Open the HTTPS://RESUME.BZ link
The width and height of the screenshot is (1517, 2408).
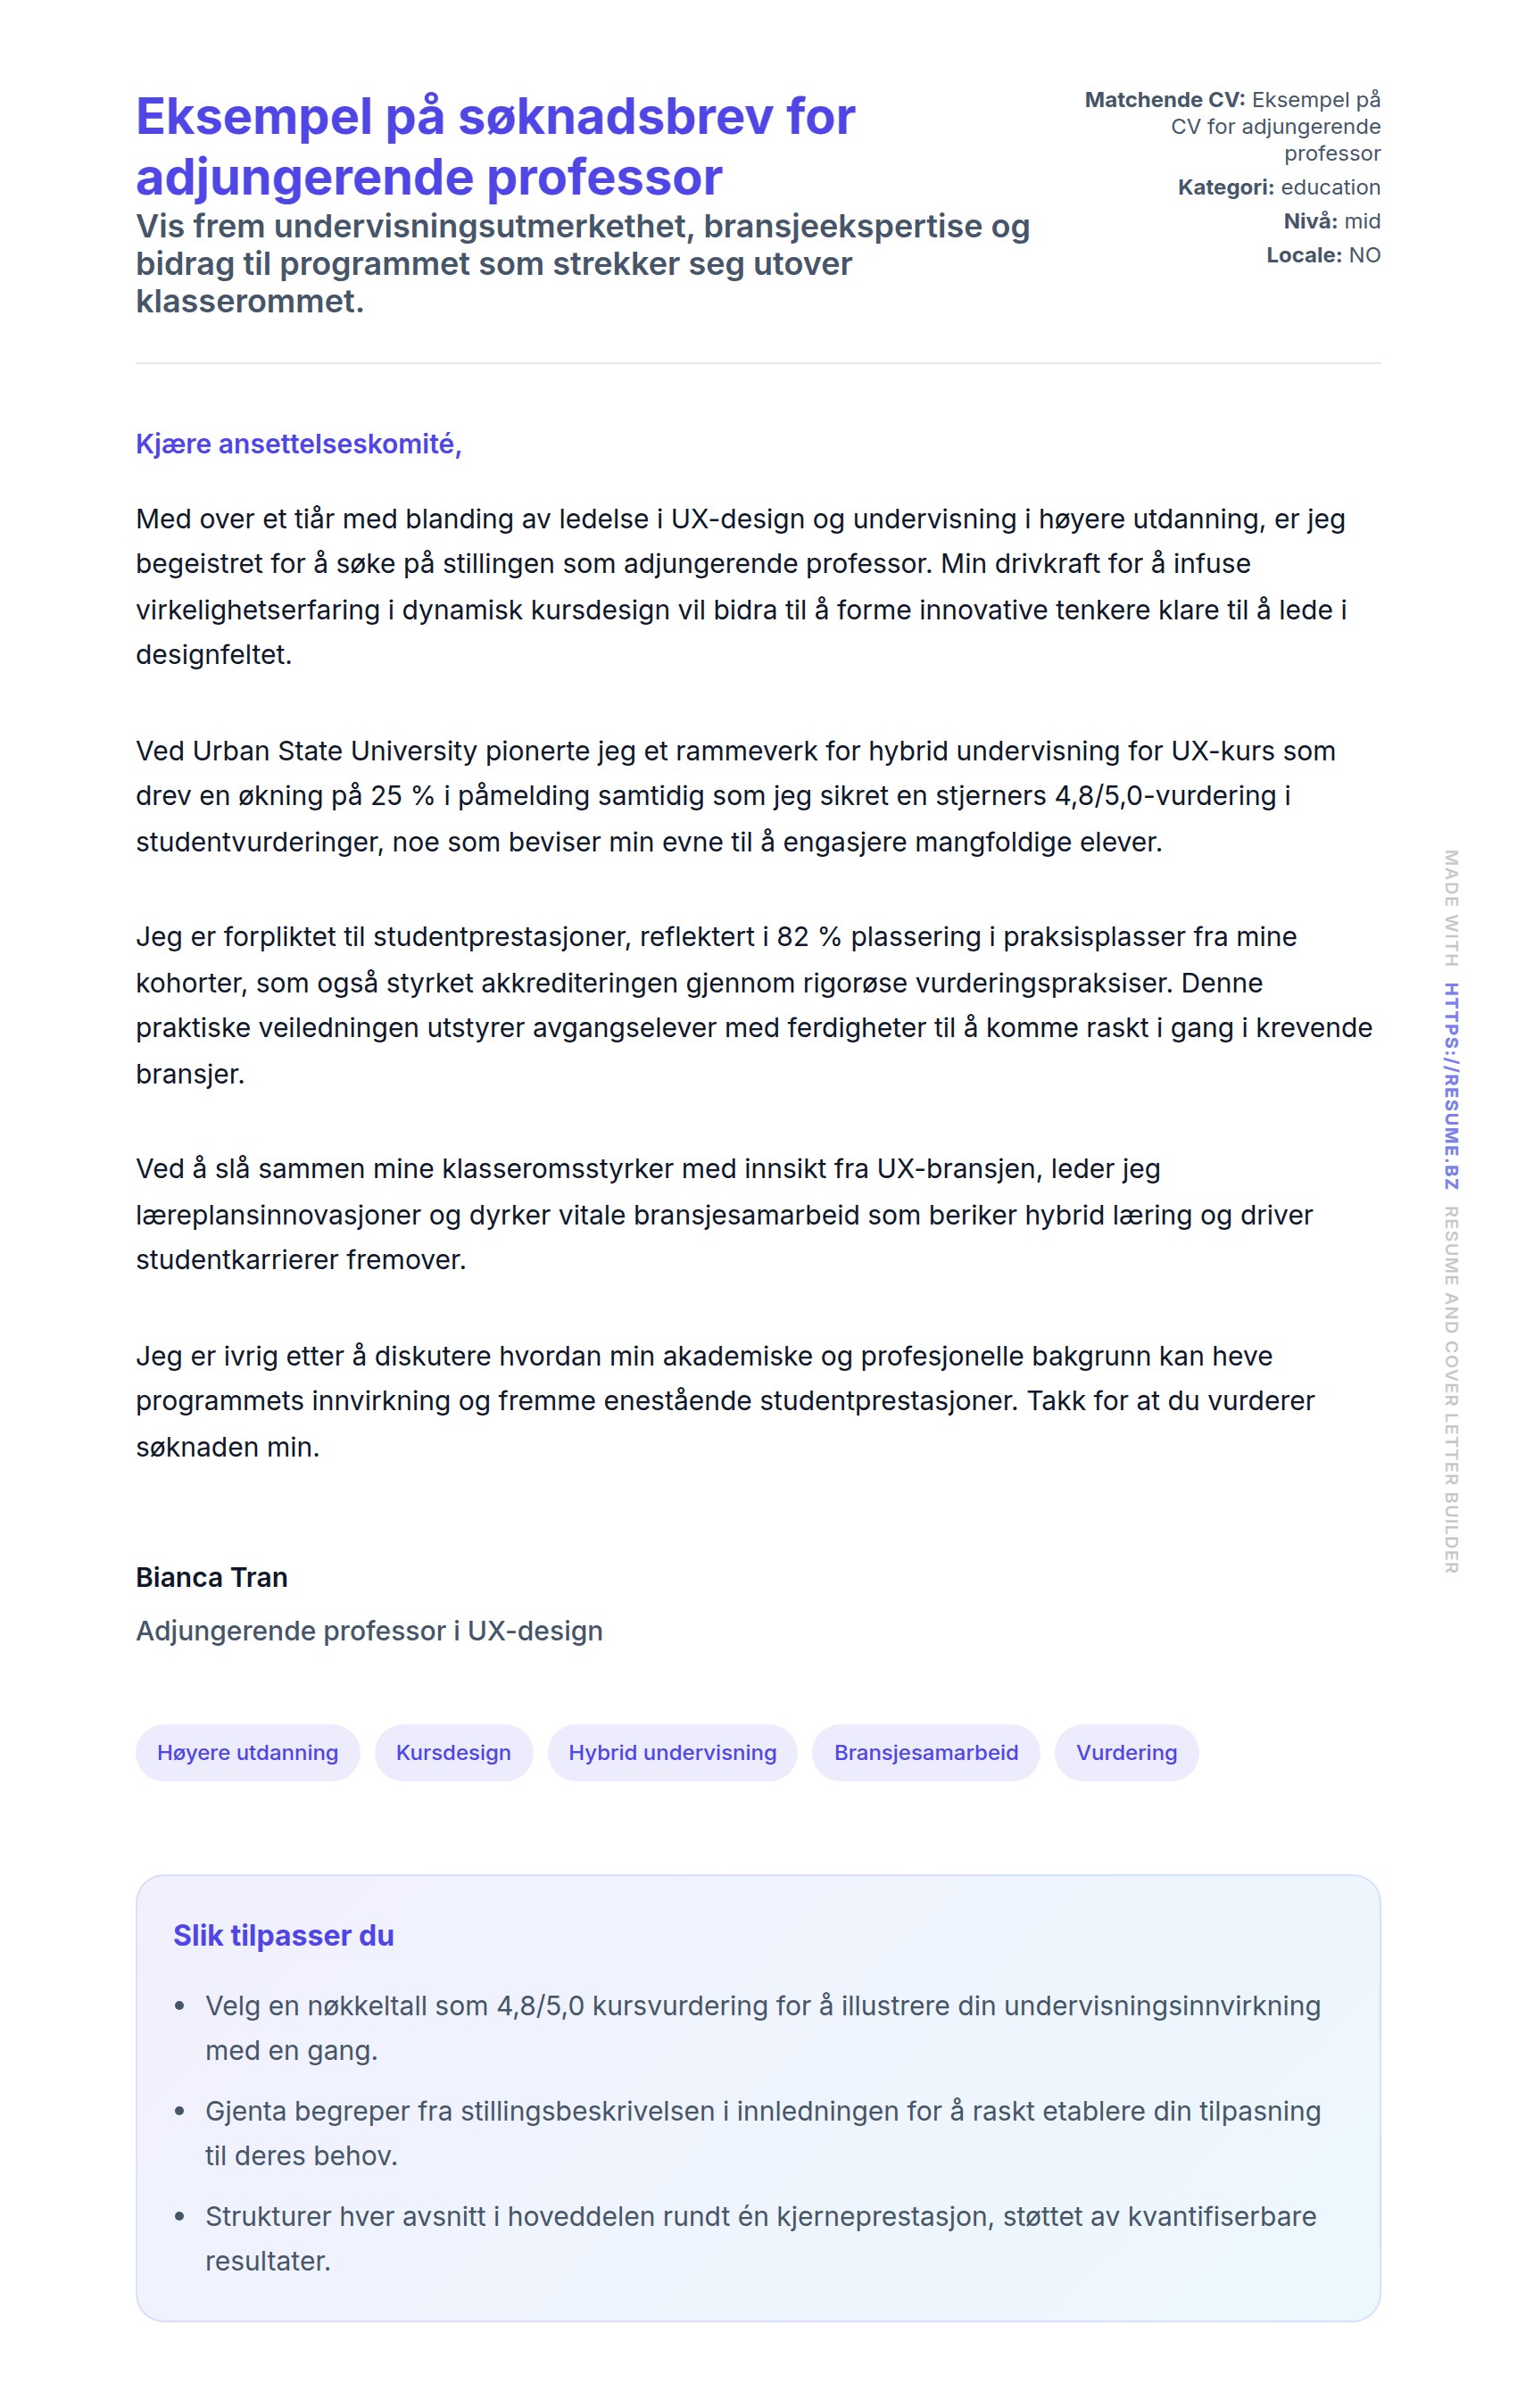tap(1450, 1086)
